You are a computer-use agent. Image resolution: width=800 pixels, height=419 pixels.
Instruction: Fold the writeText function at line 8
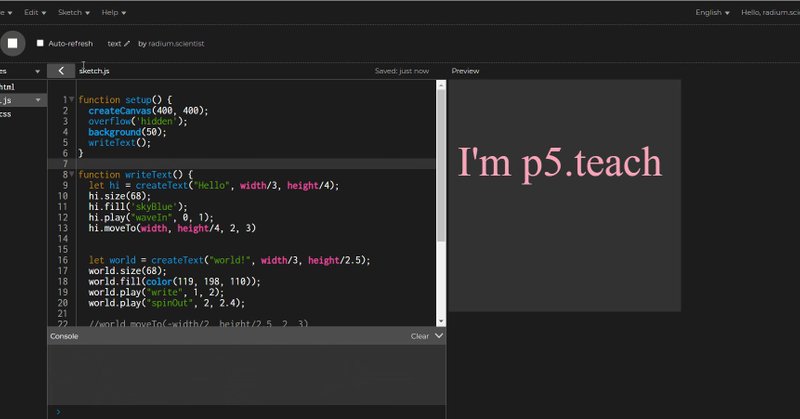(x=71, y=175)
